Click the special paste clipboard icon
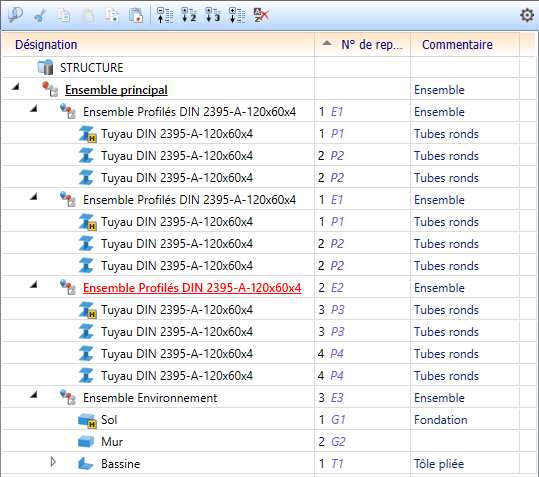Image resolution: width=539 pixels, height=477 pixels. tap(136, 15)
